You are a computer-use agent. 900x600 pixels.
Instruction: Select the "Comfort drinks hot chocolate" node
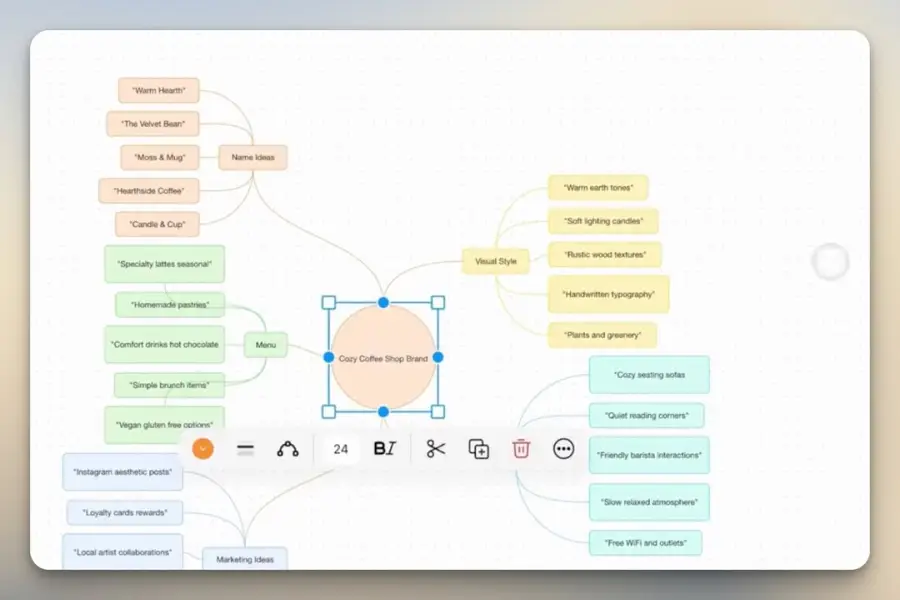[165, 344]
